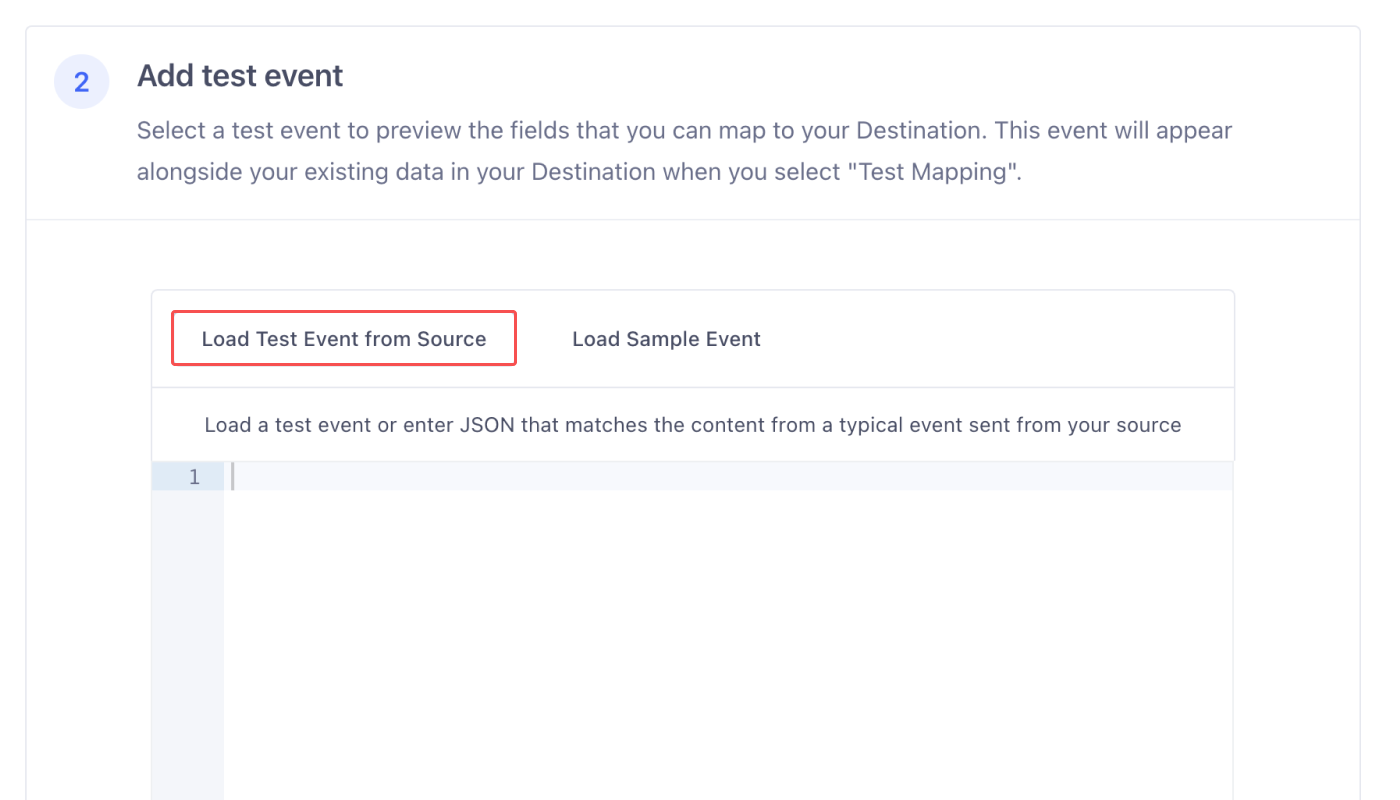1400x800 pixels.
Task: Place cursor on line 1 of JSON editor
Action: click(728, 477)
